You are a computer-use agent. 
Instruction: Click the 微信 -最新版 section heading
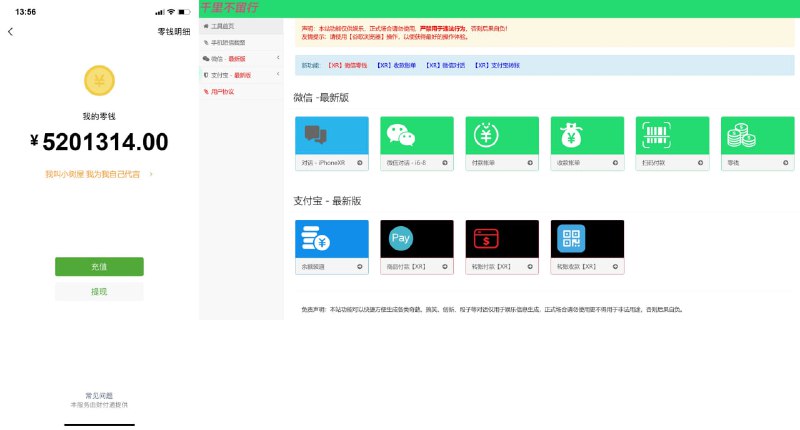[x=321, y=97]
